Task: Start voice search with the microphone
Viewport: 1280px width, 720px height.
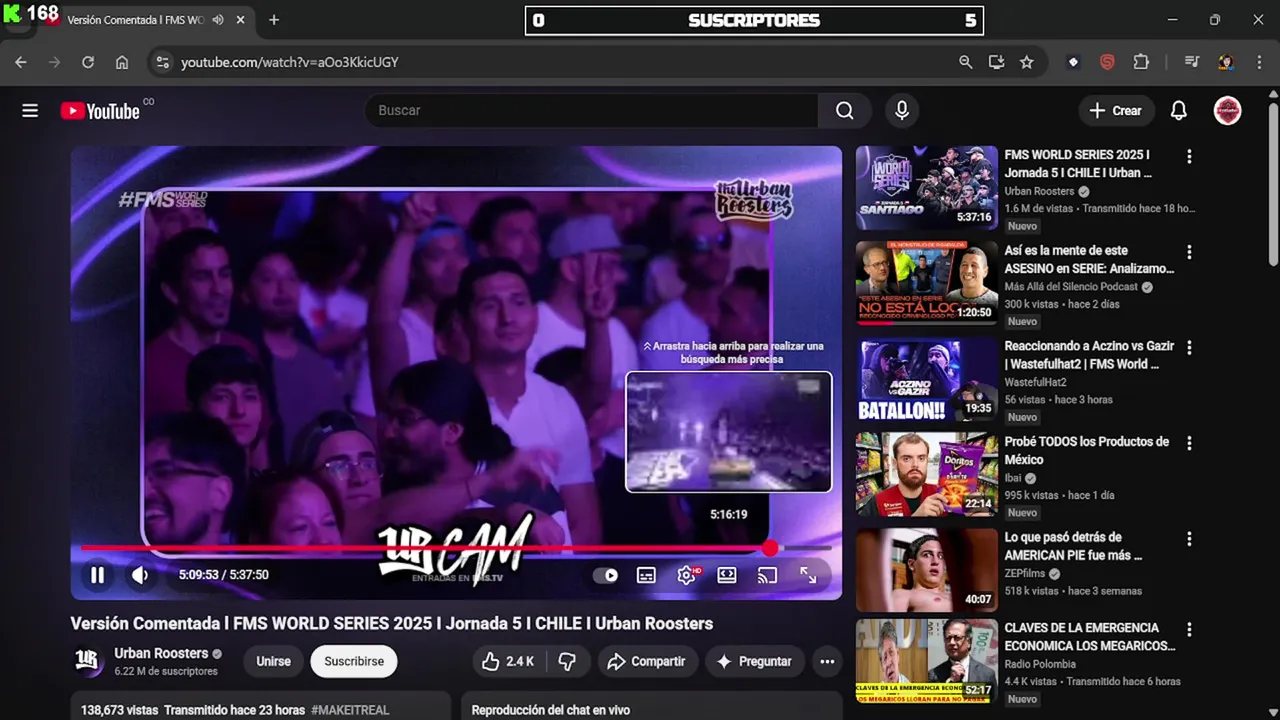Action: click(x=902, y=111)
